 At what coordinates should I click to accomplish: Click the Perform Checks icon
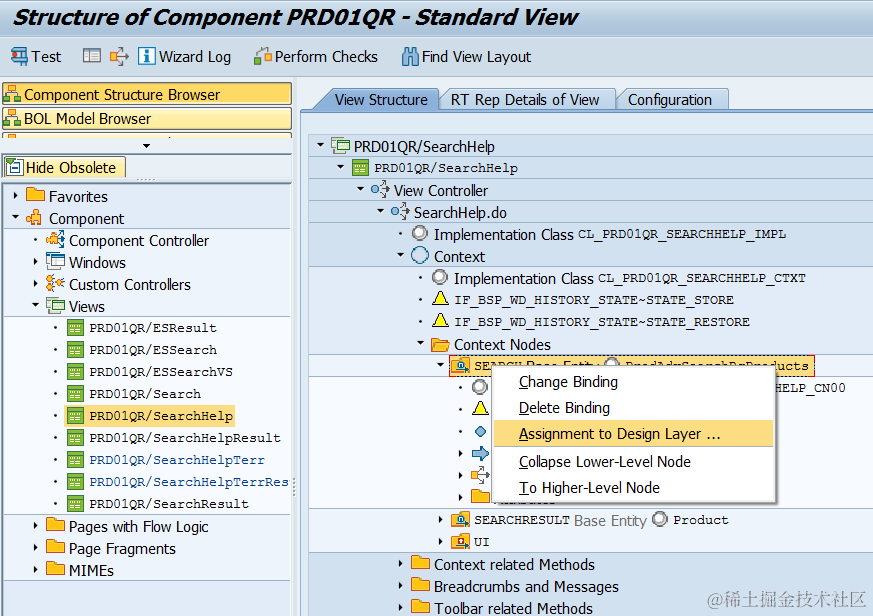[x=262, y=56]
